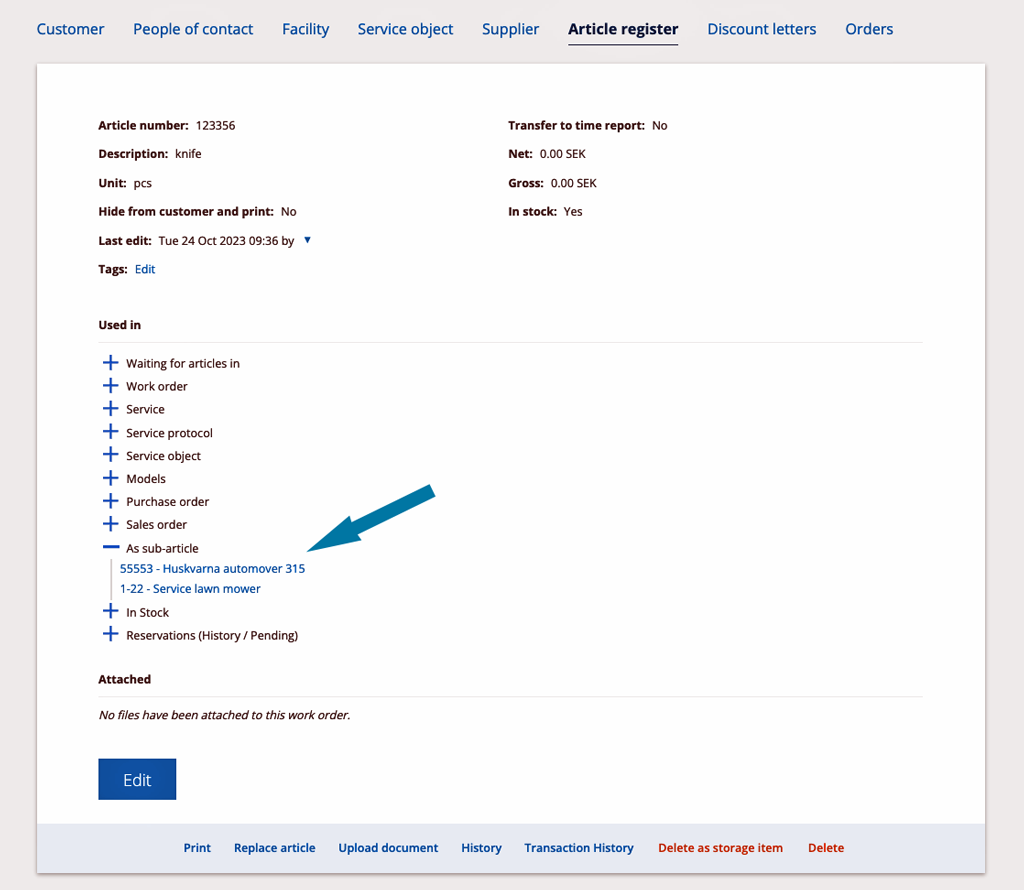Switch to People of contact tab
This screenshot has height=890, width=1024.
(193, 29)
